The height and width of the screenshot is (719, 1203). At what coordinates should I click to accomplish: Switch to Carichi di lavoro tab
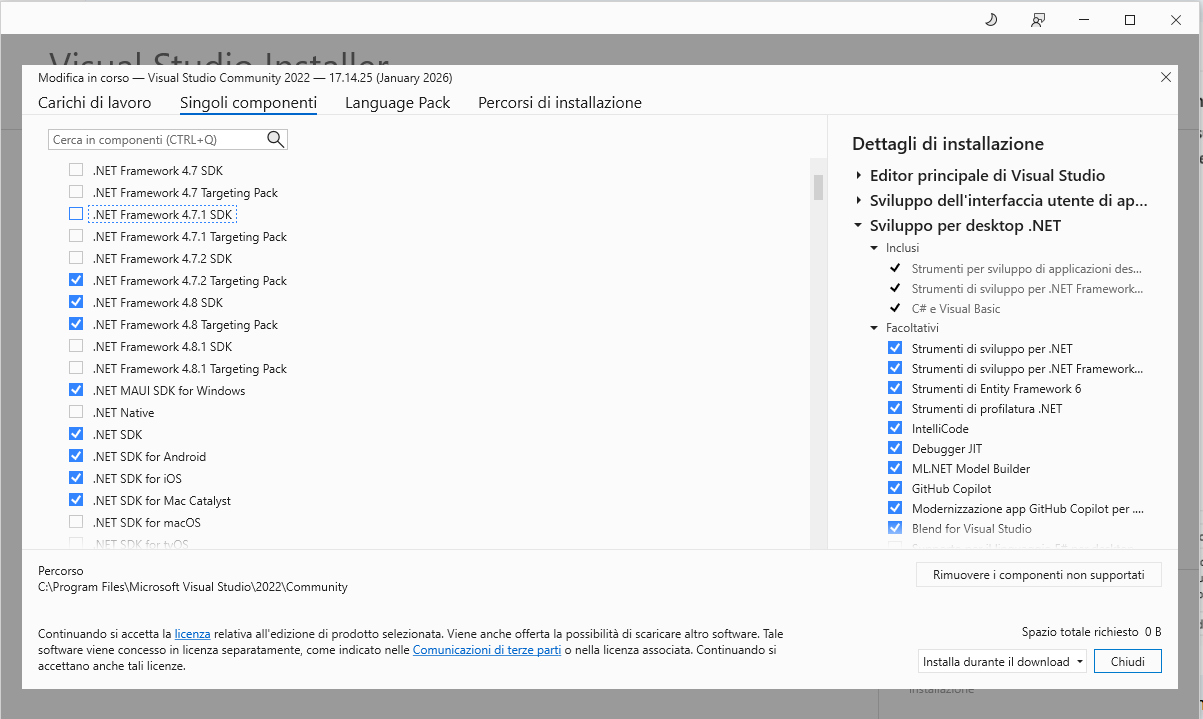[95, 103]
